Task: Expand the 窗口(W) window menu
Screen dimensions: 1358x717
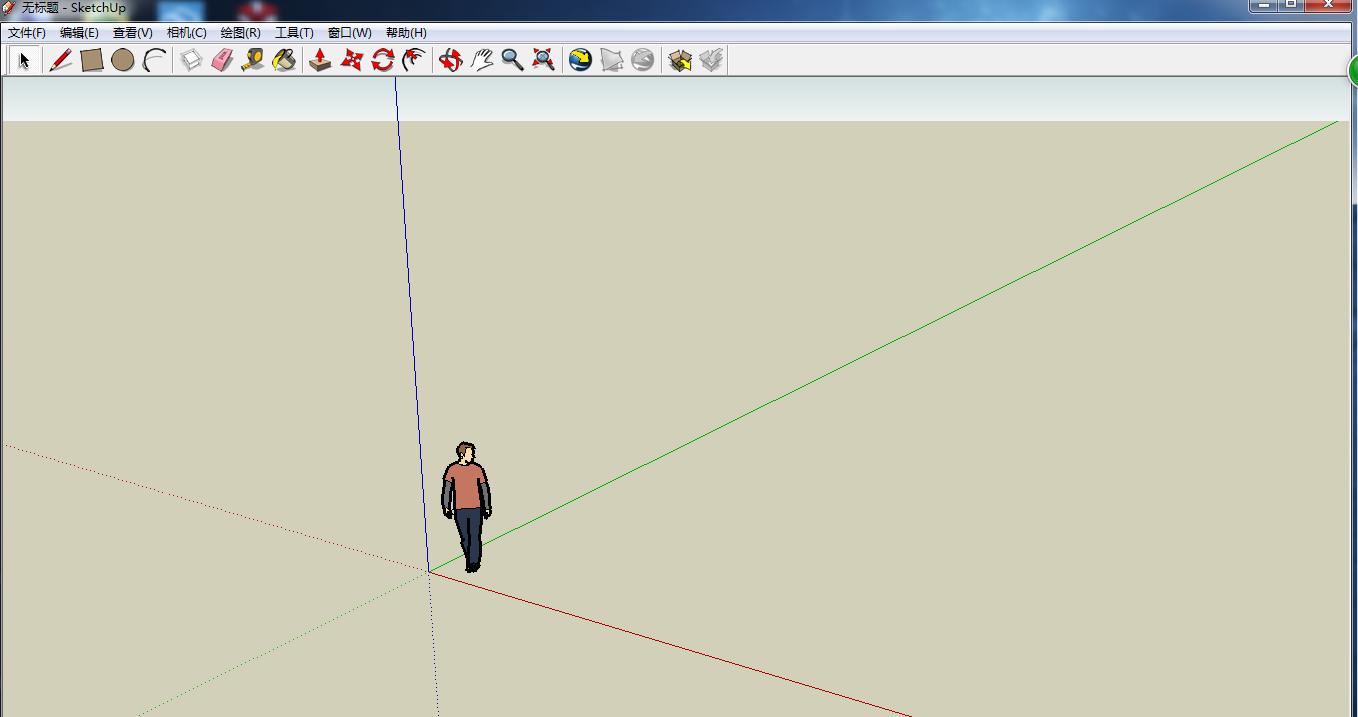Action: pyautogui.click(x=349, y=33)
